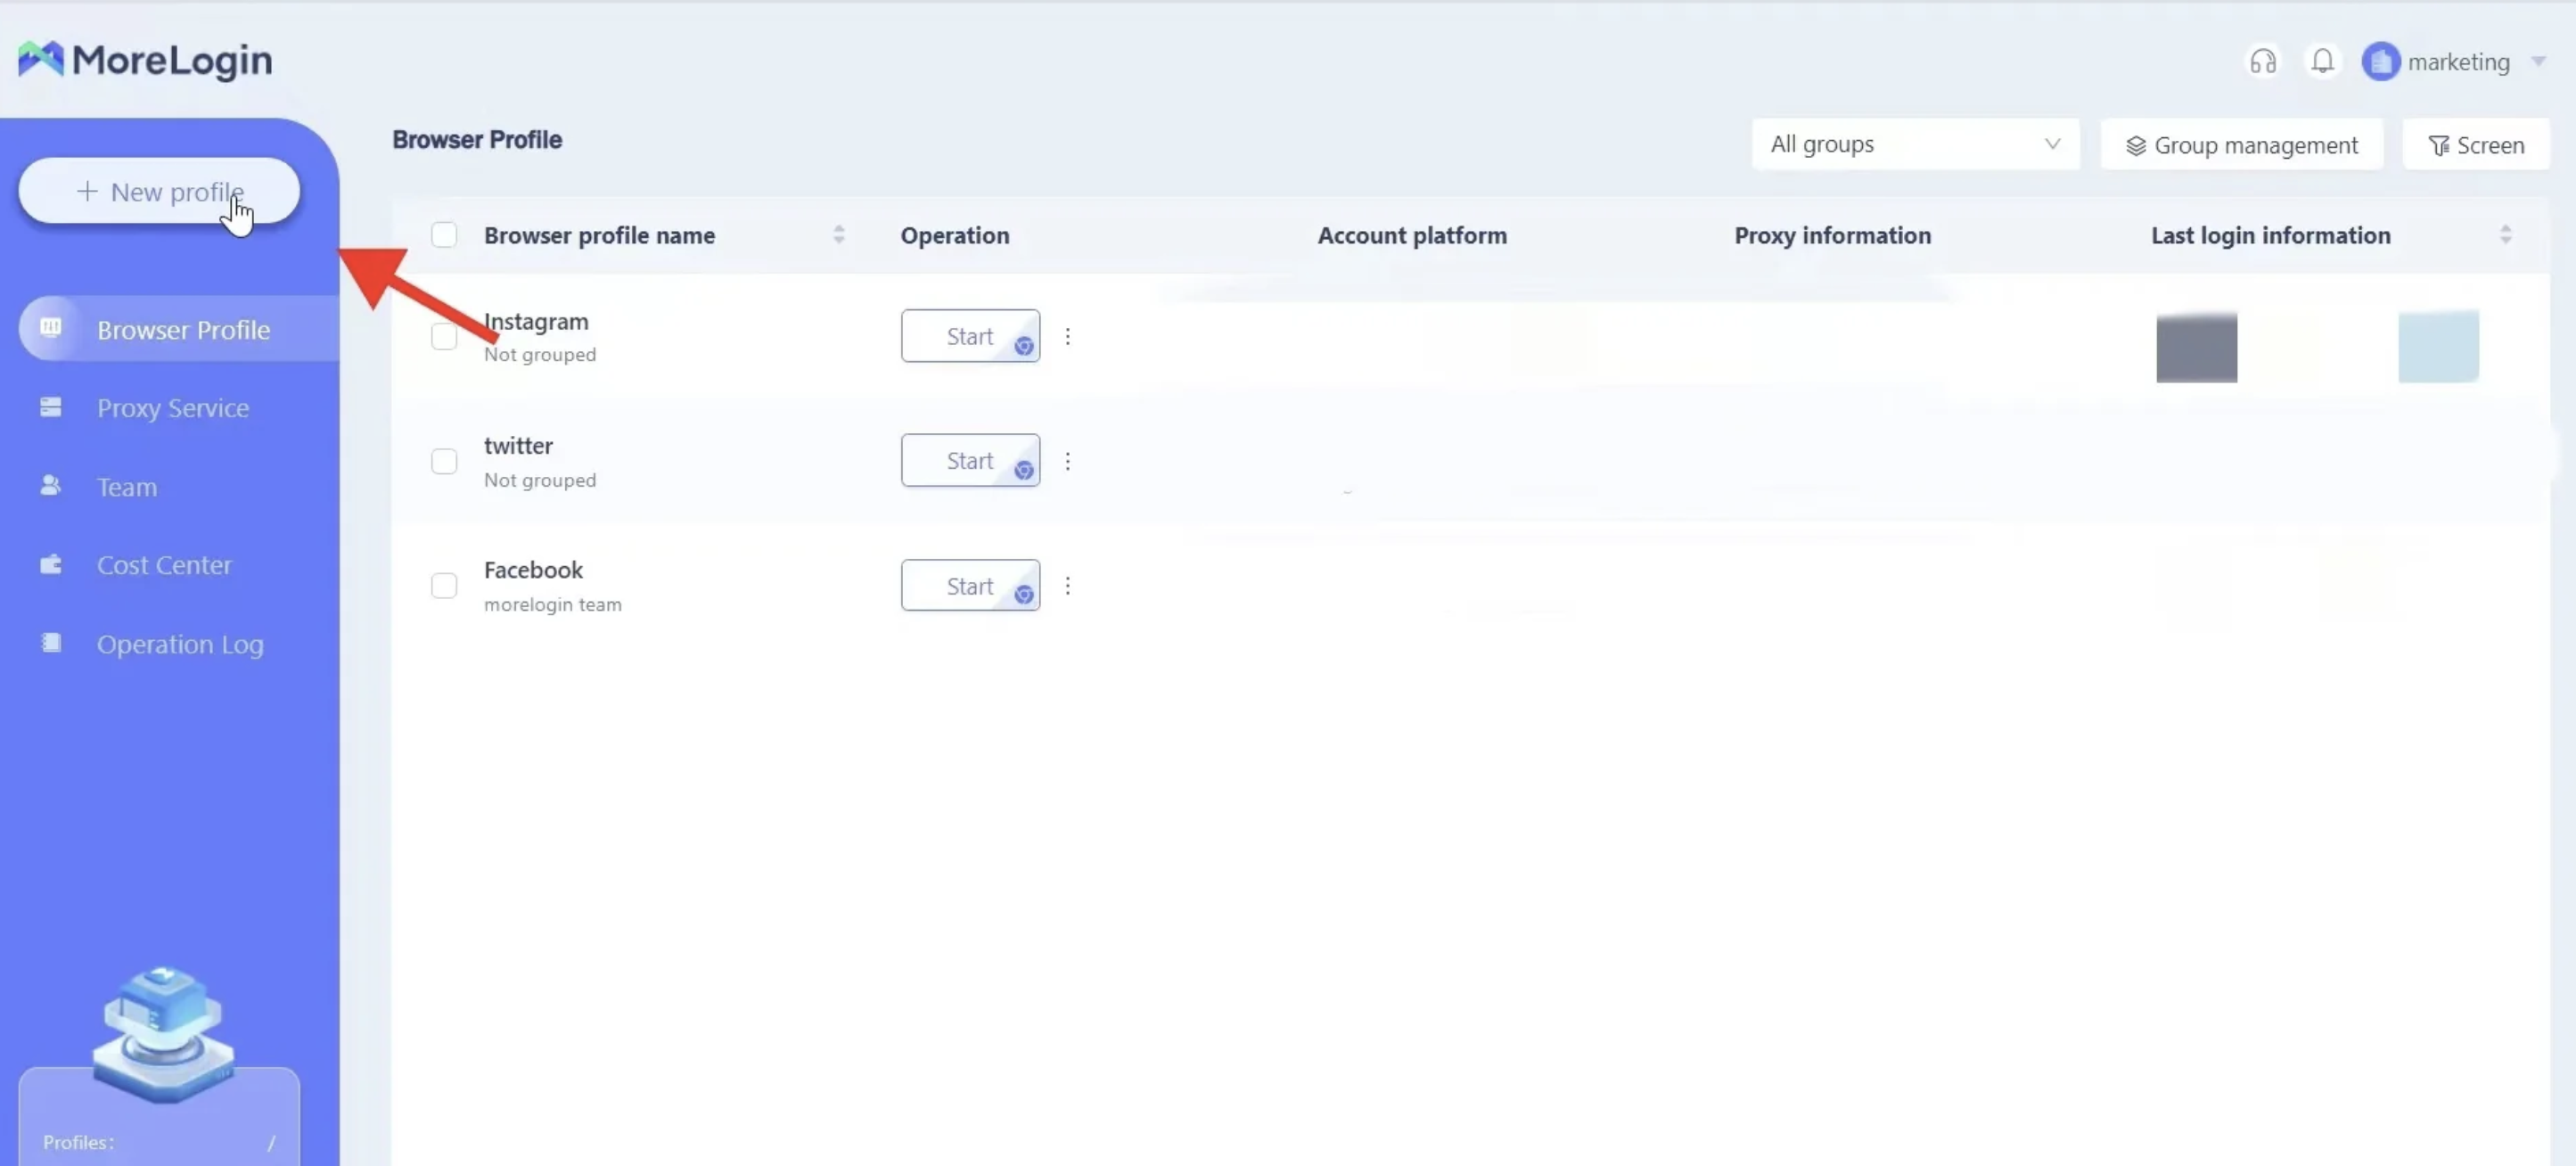Click the Operation Log notebook icon
The width and height of the screenshot is (2576, 1166).
[50, 642]
